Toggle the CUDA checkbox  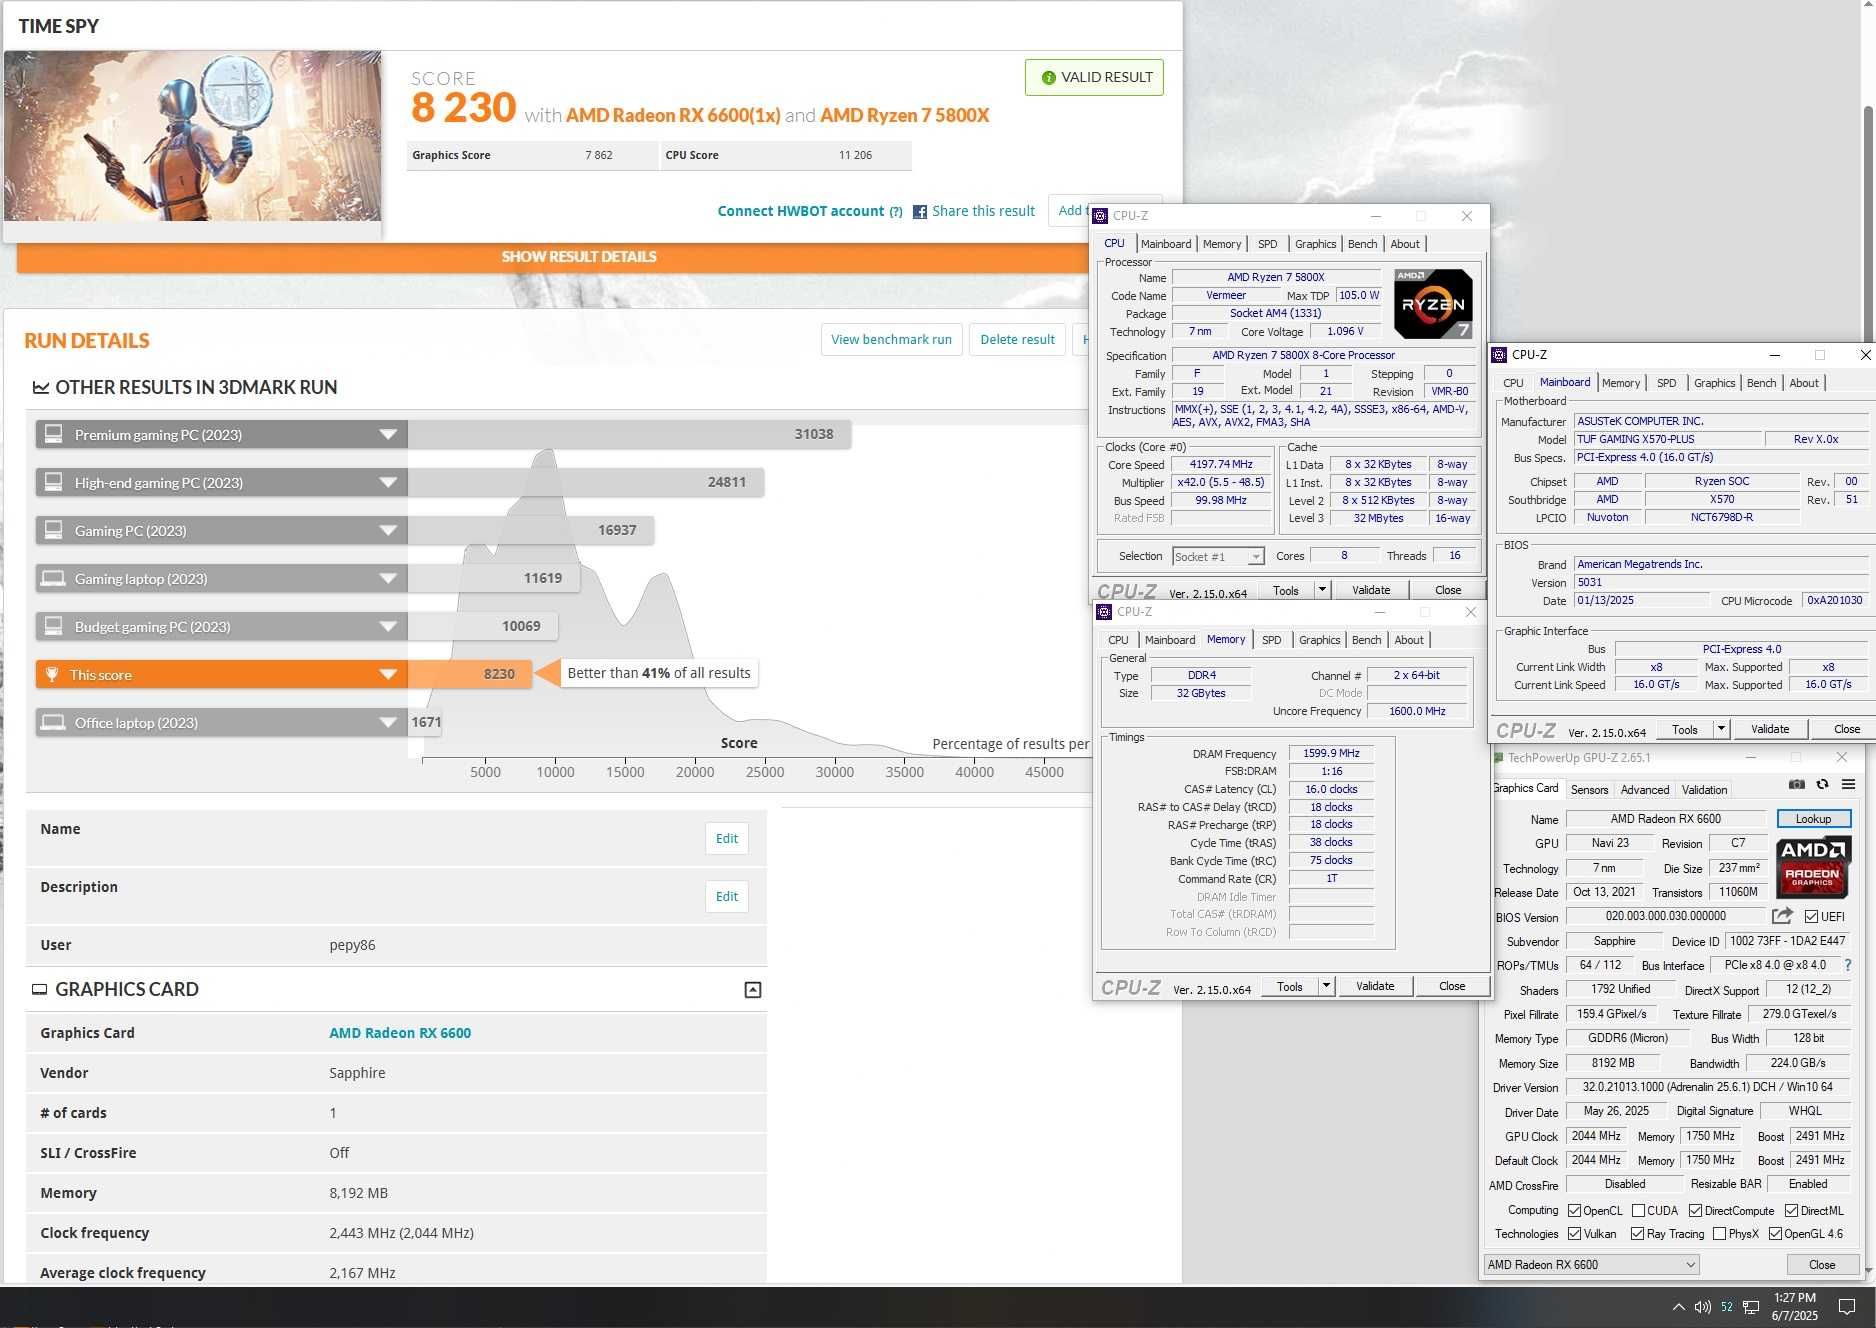pos(1638,1211)
